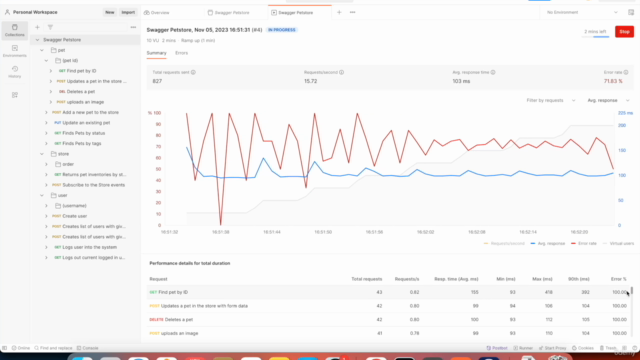Open Postbot in the status bar
This screenshot has height=360, width=640.
pyautogui.click(x=497, y=348)
